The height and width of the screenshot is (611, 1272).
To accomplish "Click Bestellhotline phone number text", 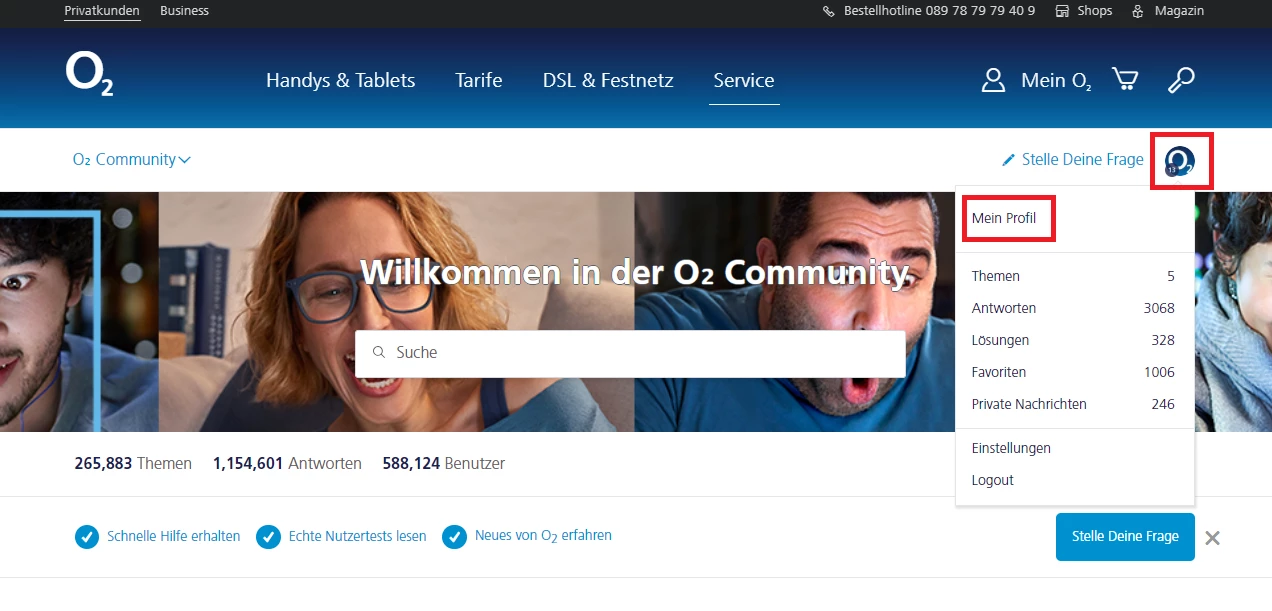I will click(940, 11).
